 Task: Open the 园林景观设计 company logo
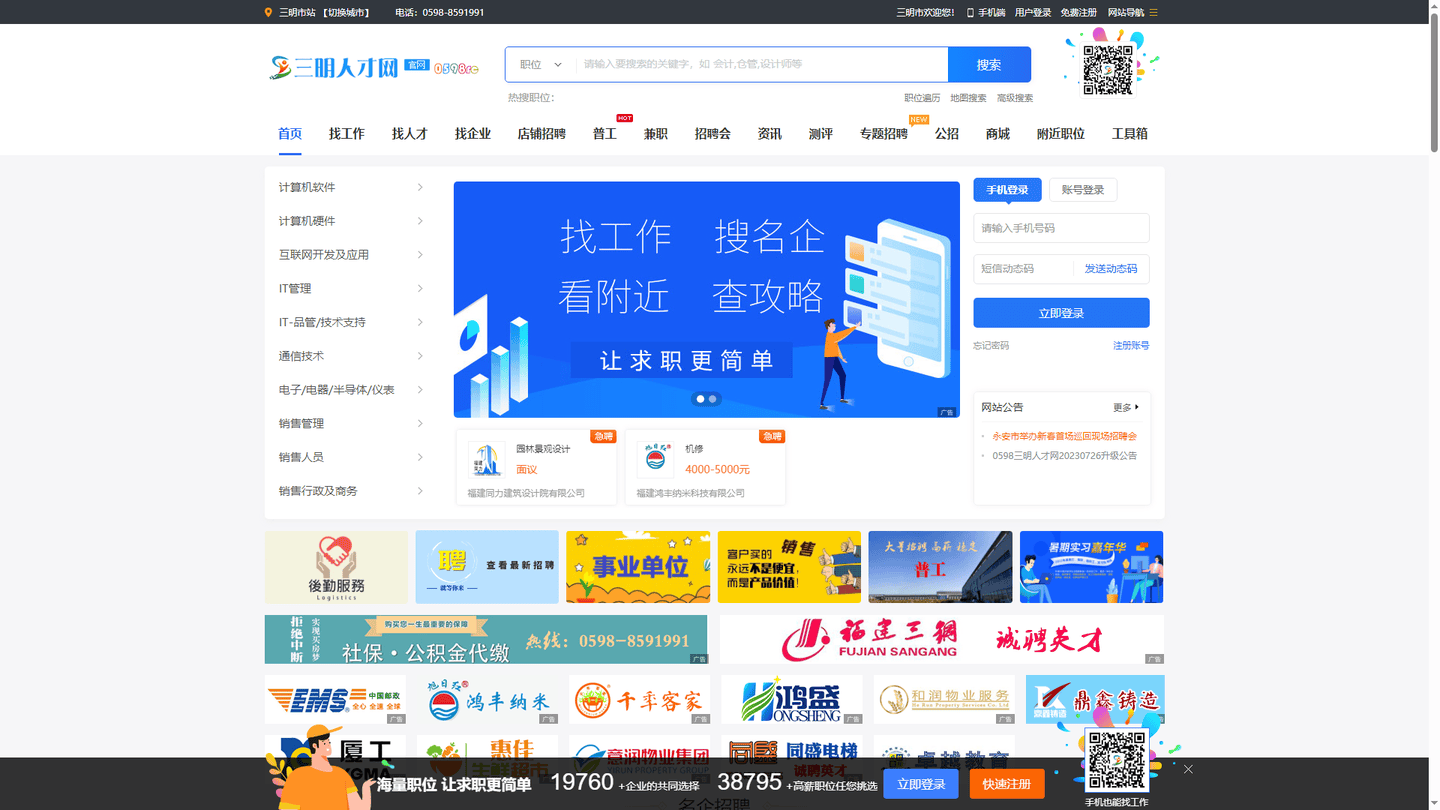coord(486,459)
